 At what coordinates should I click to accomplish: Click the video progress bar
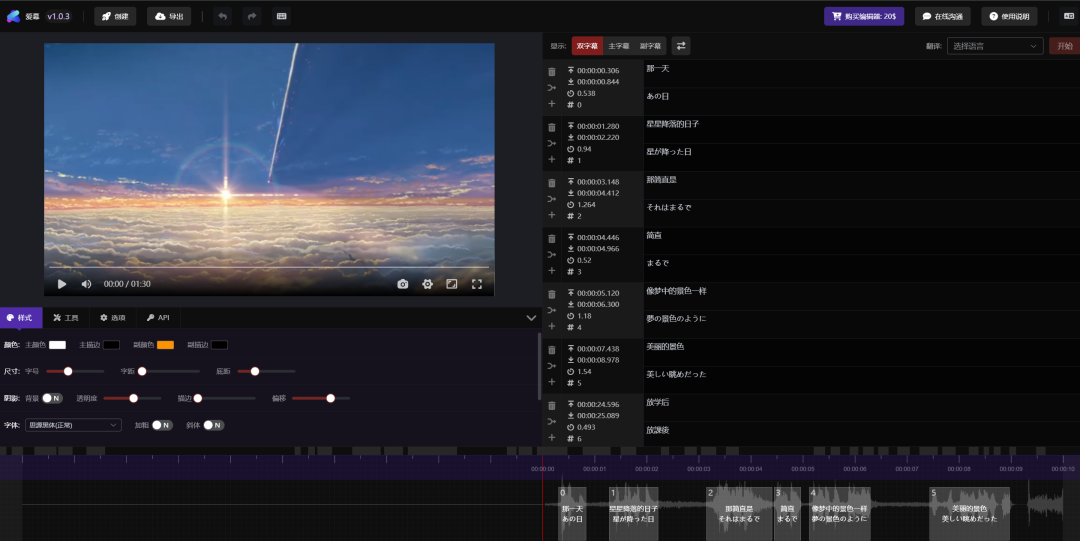click(269, 267)
